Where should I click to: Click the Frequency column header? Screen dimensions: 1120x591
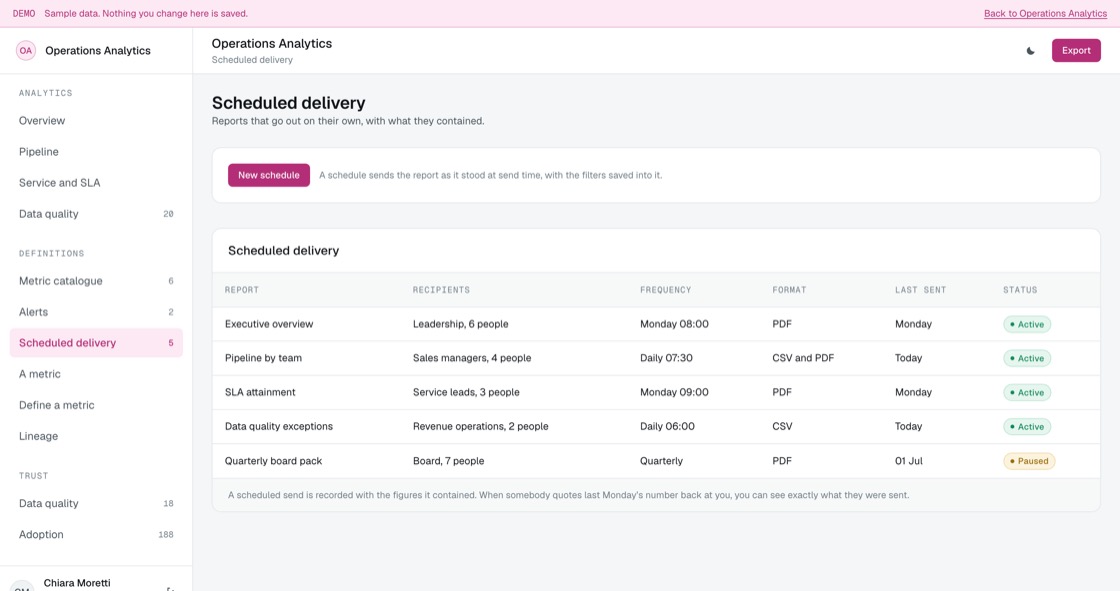tap(665, 290)
